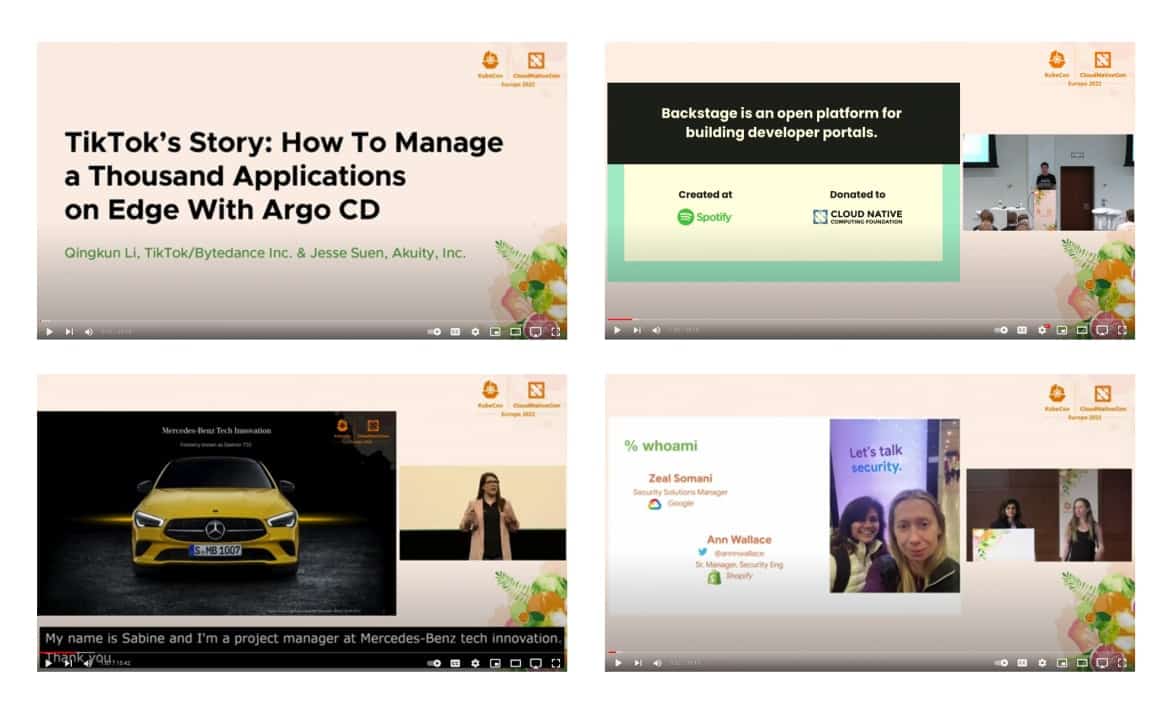Screen dimensions: 1172x708
Task: Play the Backstage developer portals video
Action: point(617,330)
